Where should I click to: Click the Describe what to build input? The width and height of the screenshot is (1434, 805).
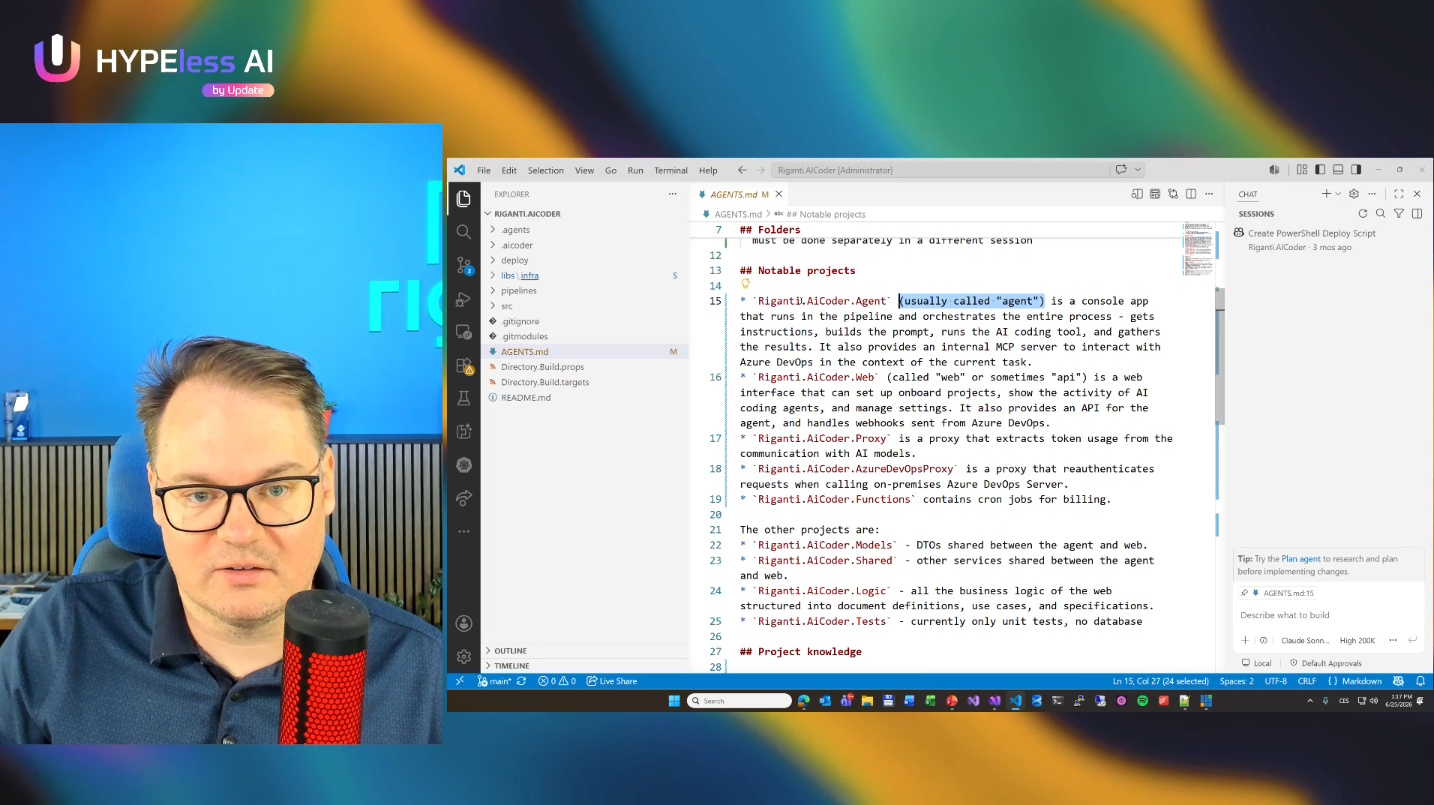click(x=1328, y=615)
